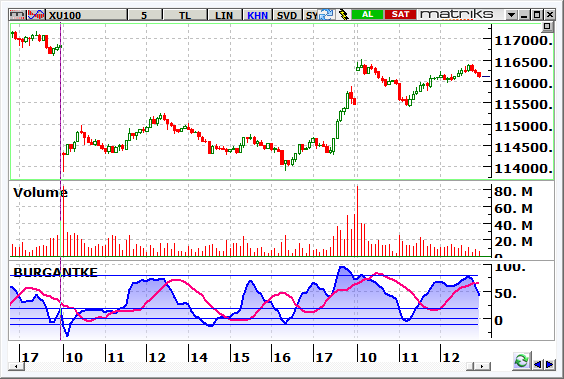Click the 117000 price axis label
The image size is (564, 379).
click(523, 41)
